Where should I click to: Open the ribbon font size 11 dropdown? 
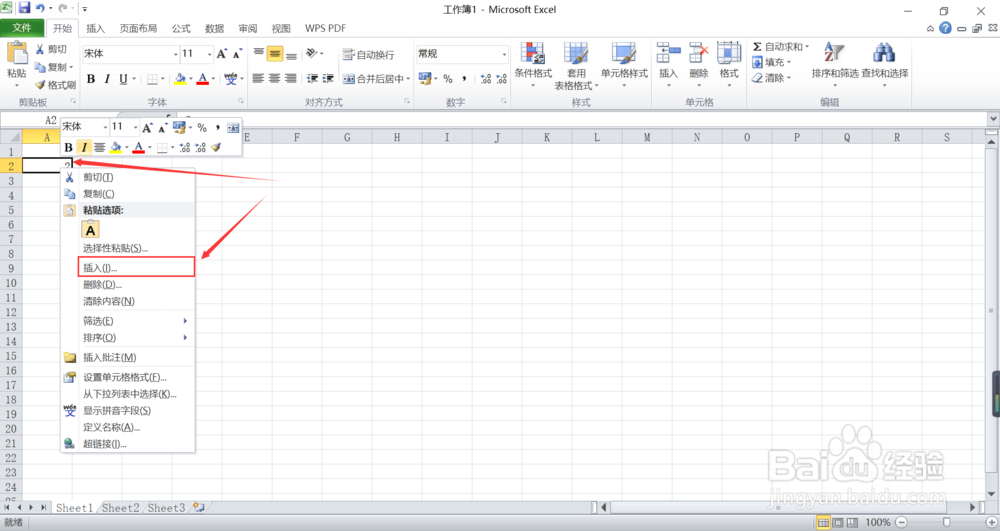[x=209, y=54]
